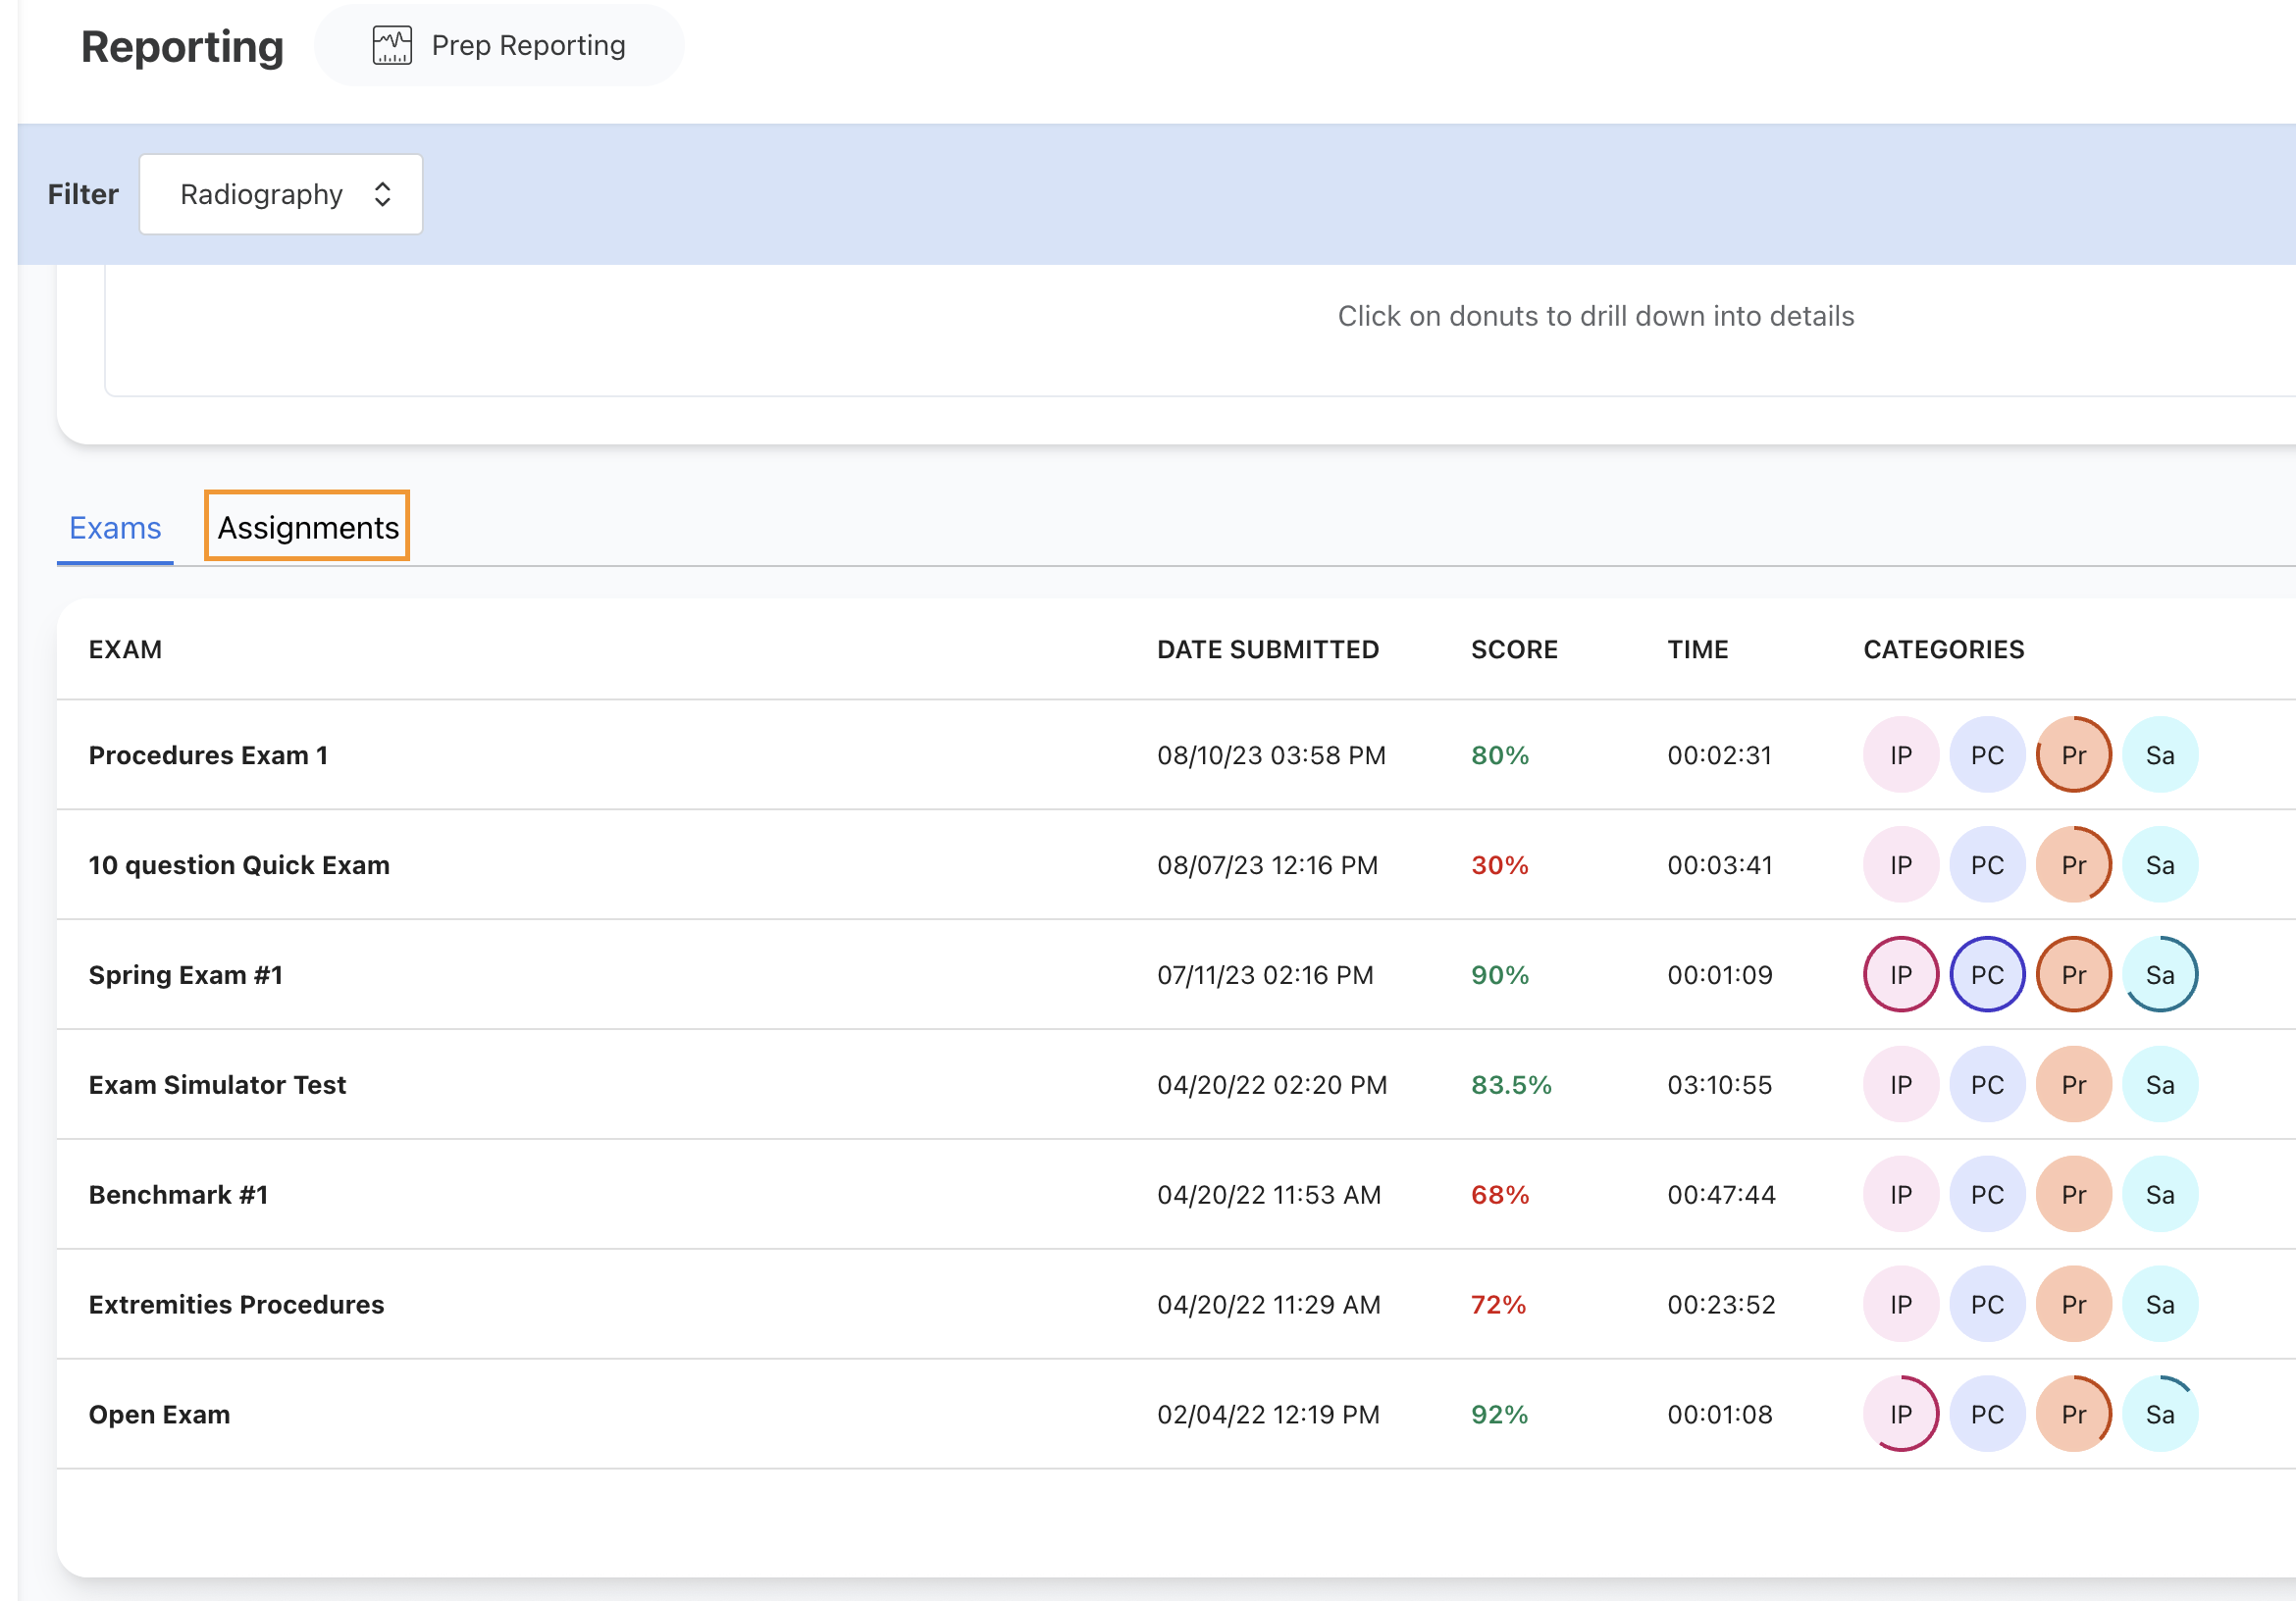Click Sa donut for Spring Exam #1
Image resolution: width=2296 pixels, height=1601 pixels.
point(2159,975)
